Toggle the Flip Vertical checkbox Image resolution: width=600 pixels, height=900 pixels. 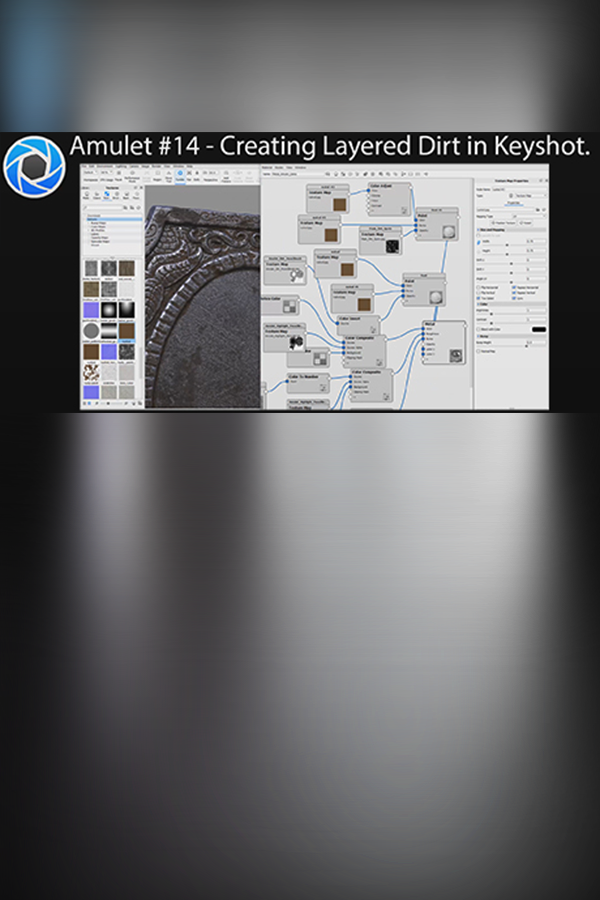point(478,293)
